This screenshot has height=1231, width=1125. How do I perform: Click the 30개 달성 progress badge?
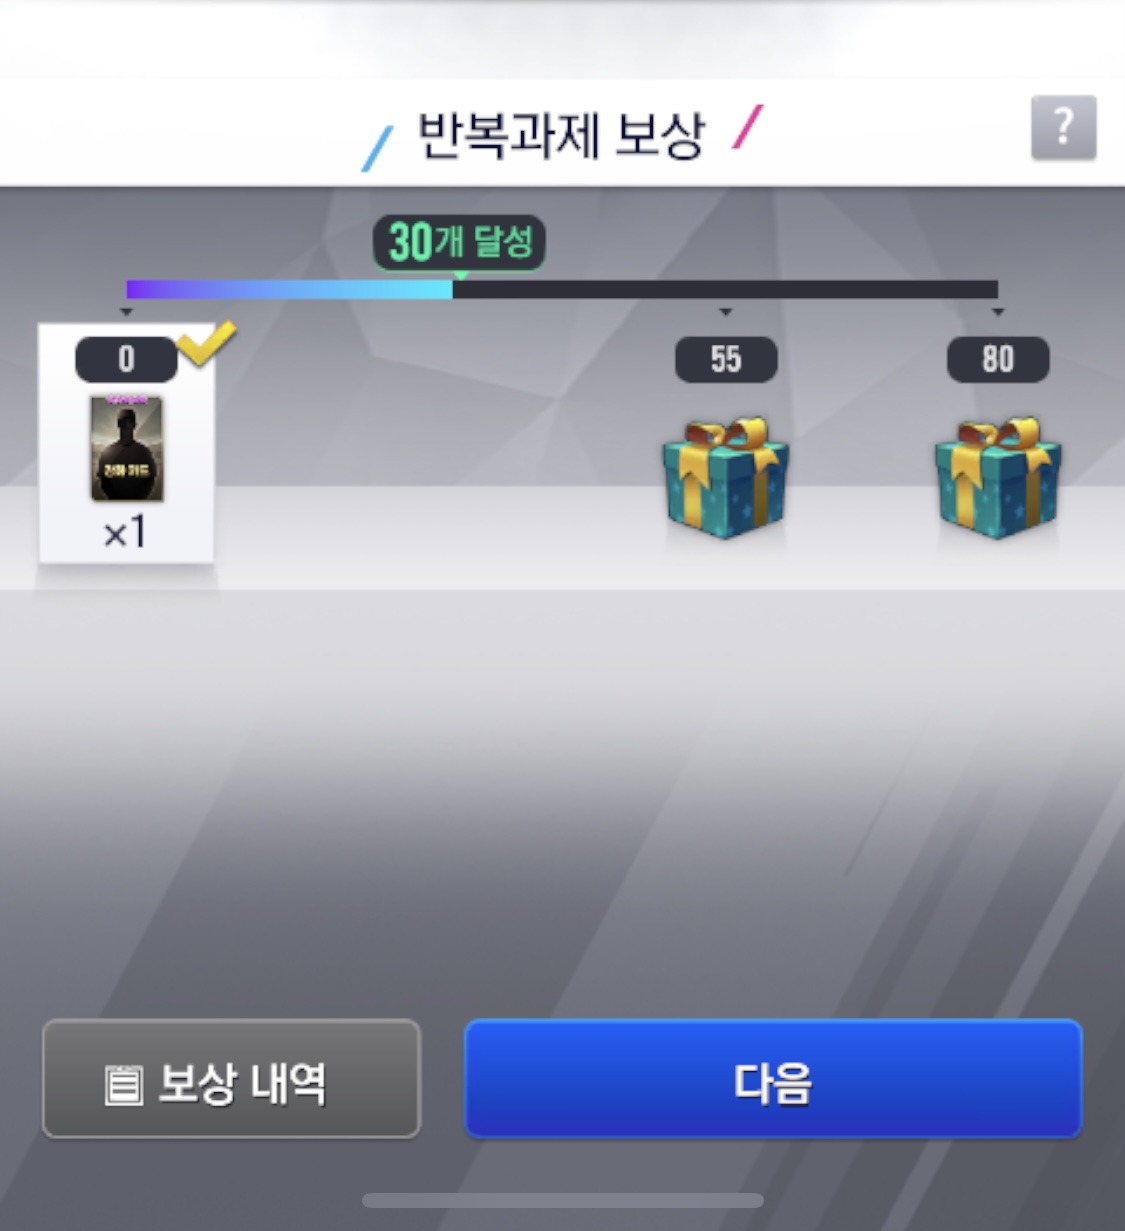[x=459, y=242]
